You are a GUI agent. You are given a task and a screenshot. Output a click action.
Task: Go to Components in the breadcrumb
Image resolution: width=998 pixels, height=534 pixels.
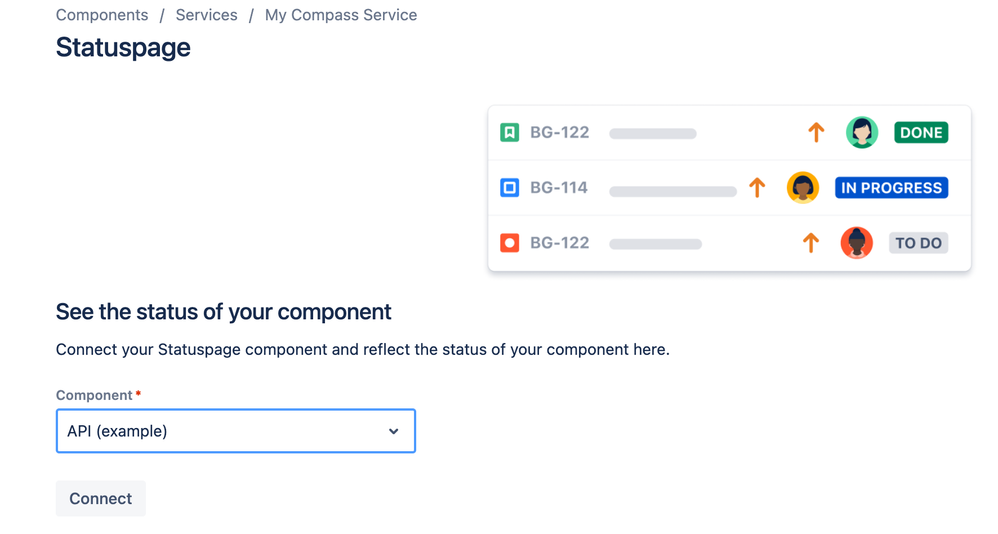point(102,15)
